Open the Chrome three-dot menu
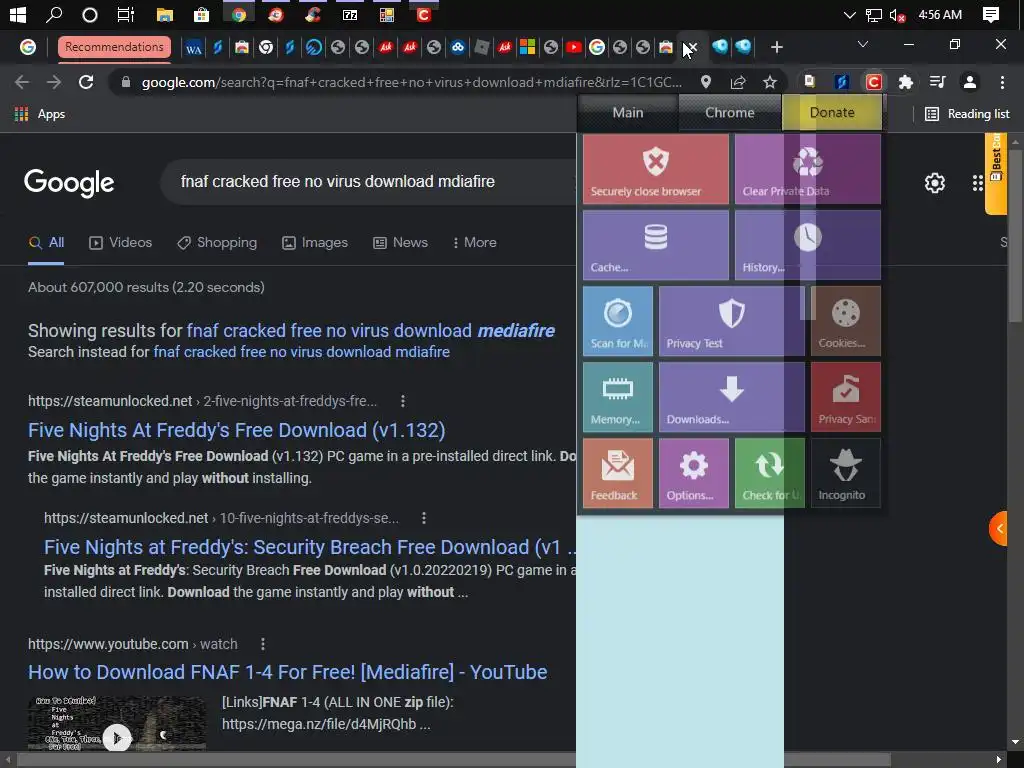Screen dimensions: 1024x768 (x=1002, y=82)
